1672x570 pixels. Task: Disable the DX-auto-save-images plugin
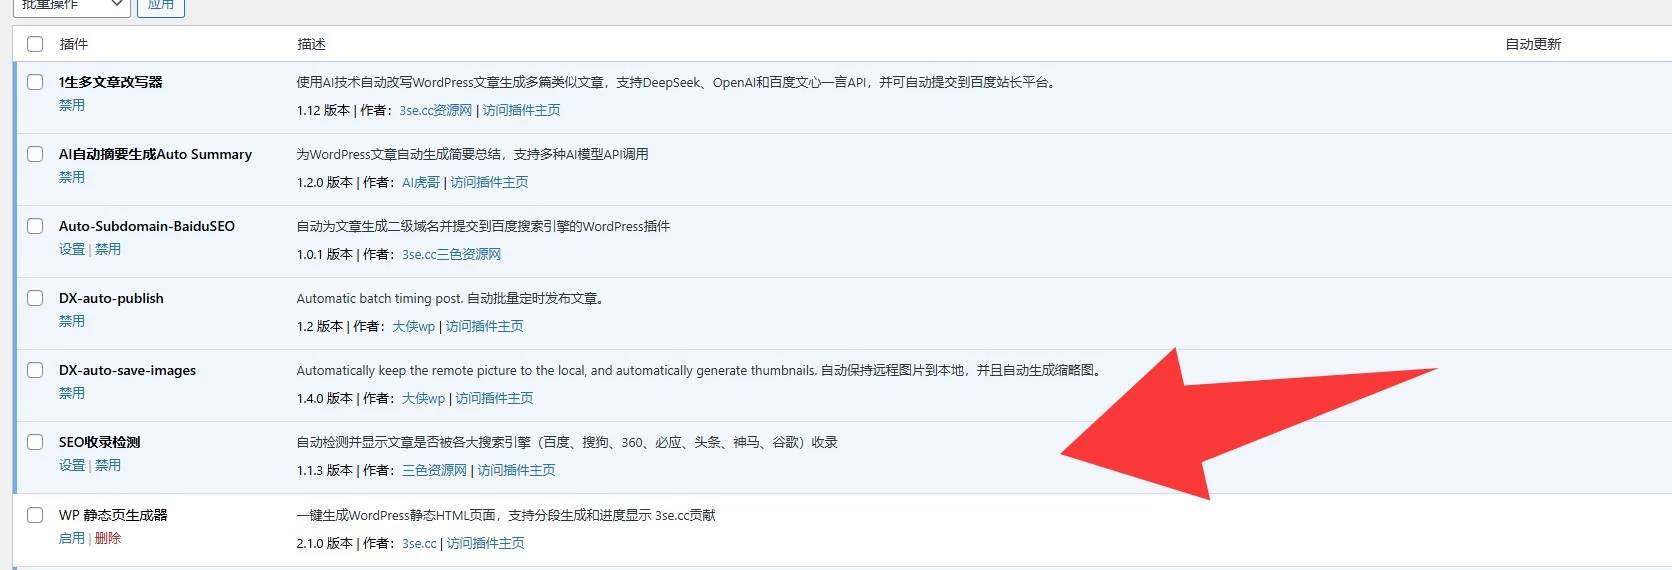click(72, 393)
